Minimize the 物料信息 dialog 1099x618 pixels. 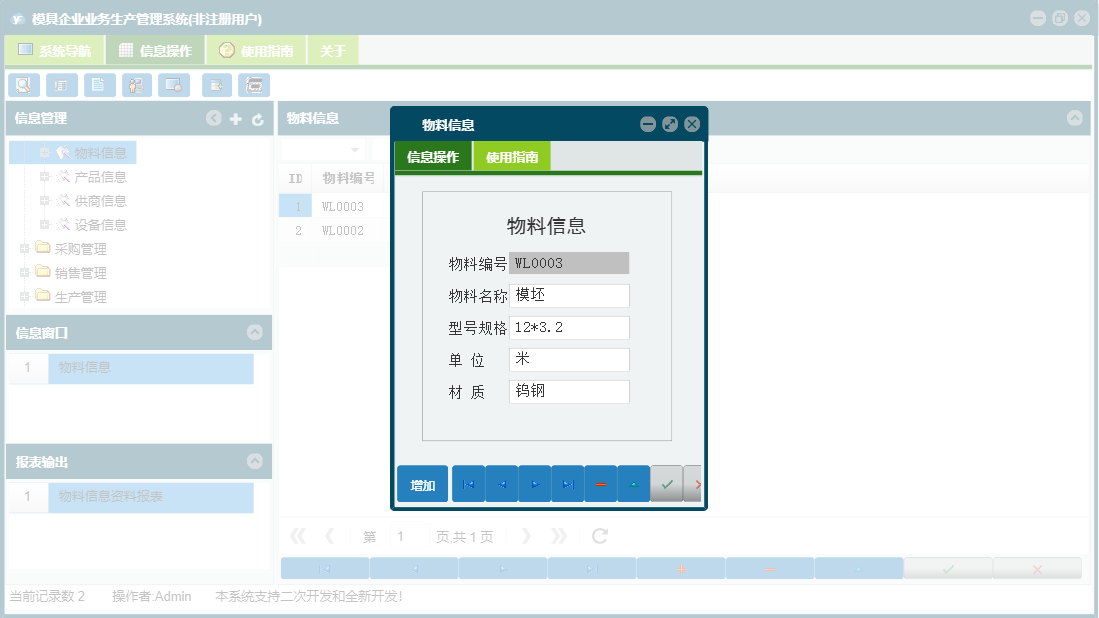(648, 124)
